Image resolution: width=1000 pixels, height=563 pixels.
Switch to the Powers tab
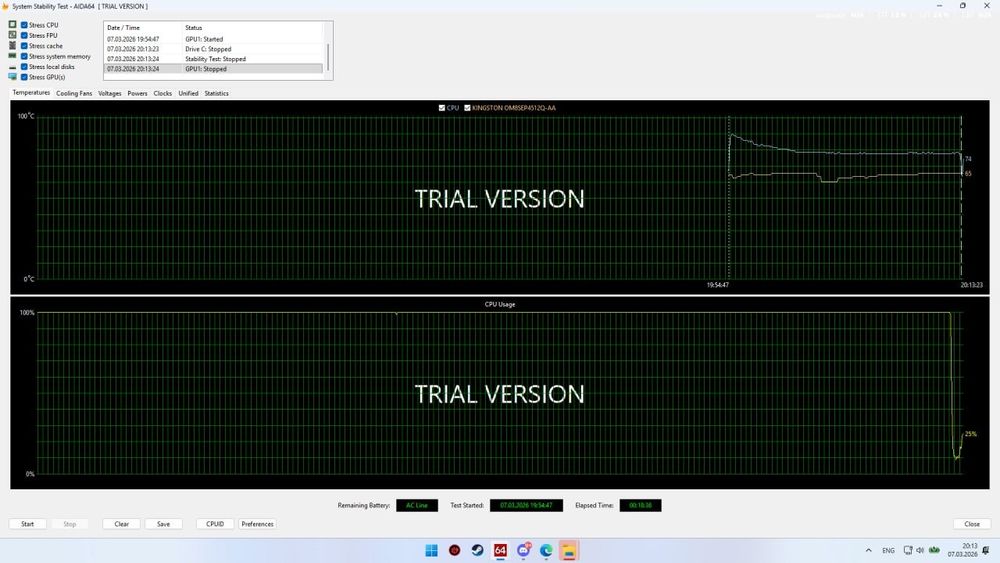tap(137, 93)
